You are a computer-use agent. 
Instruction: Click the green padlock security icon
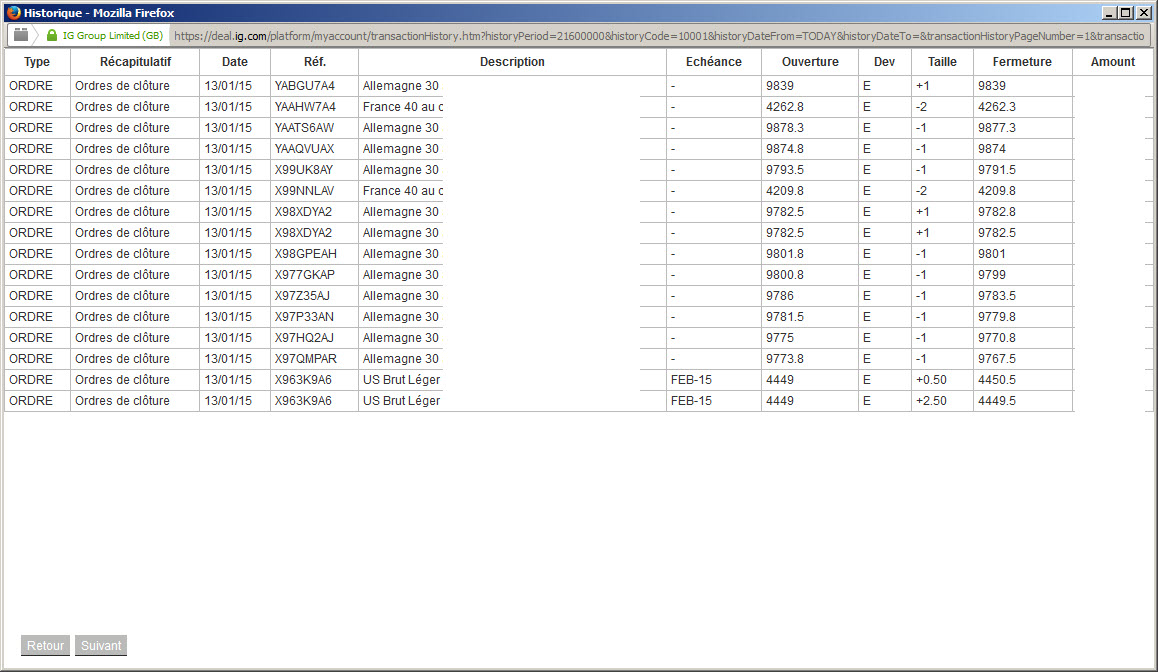click(52, 35)
